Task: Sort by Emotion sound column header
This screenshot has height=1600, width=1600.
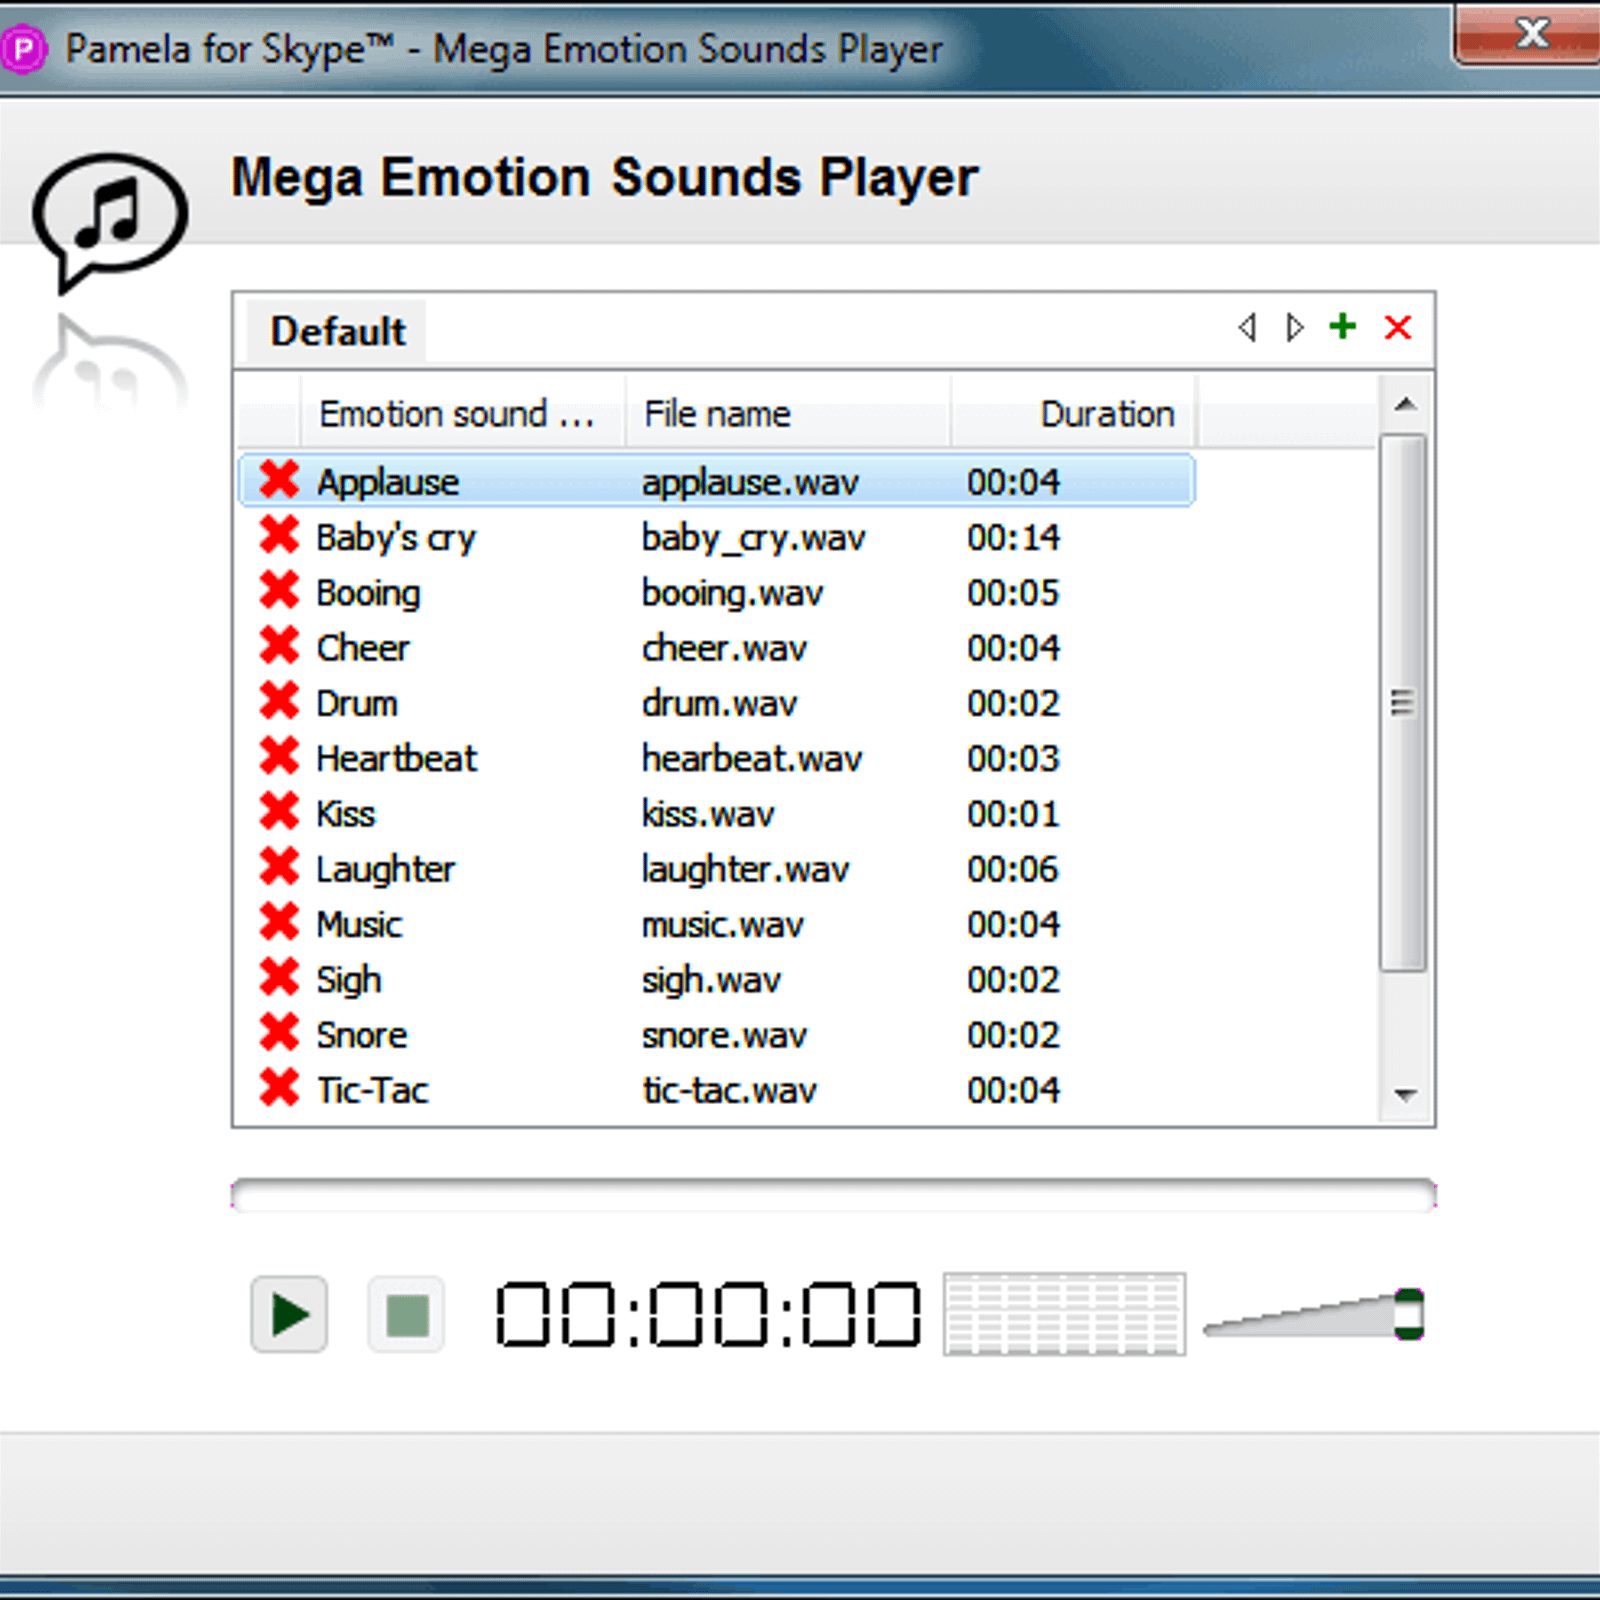Action: (x=462, y=413)
